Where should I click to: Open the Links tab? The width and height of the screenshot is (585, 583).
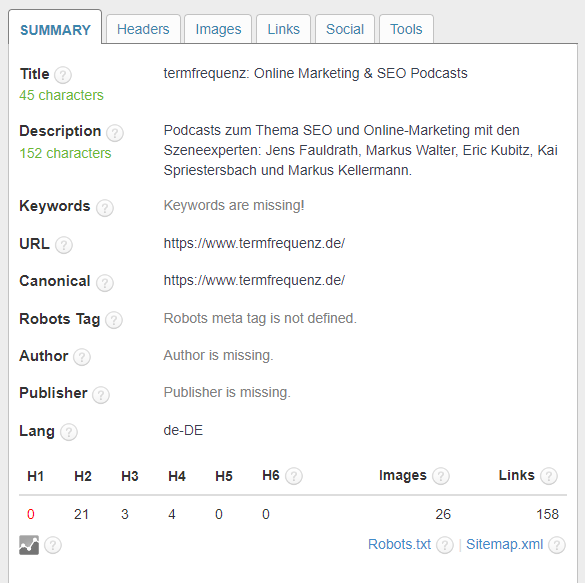point(284,29)
